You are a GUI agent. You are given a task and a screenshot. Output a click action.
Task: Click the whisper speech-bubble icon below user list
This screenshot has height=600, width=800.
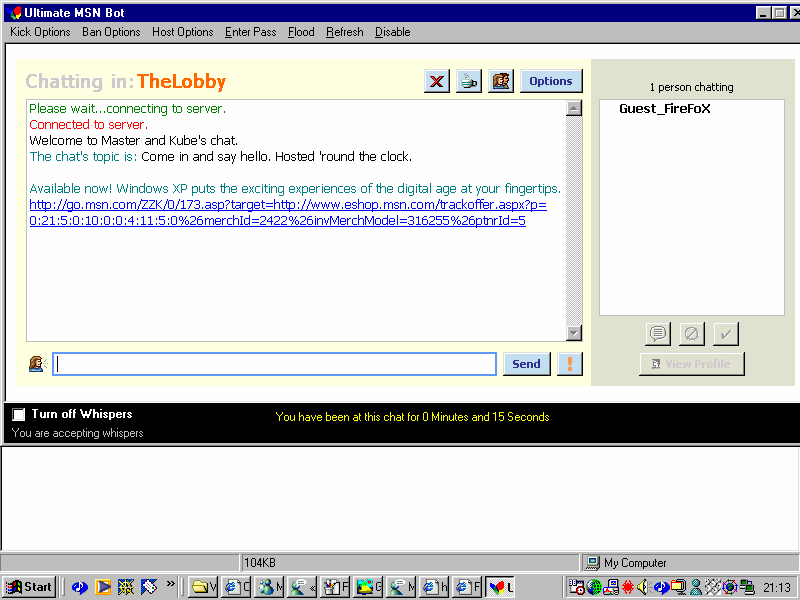[x=658, y=334]
